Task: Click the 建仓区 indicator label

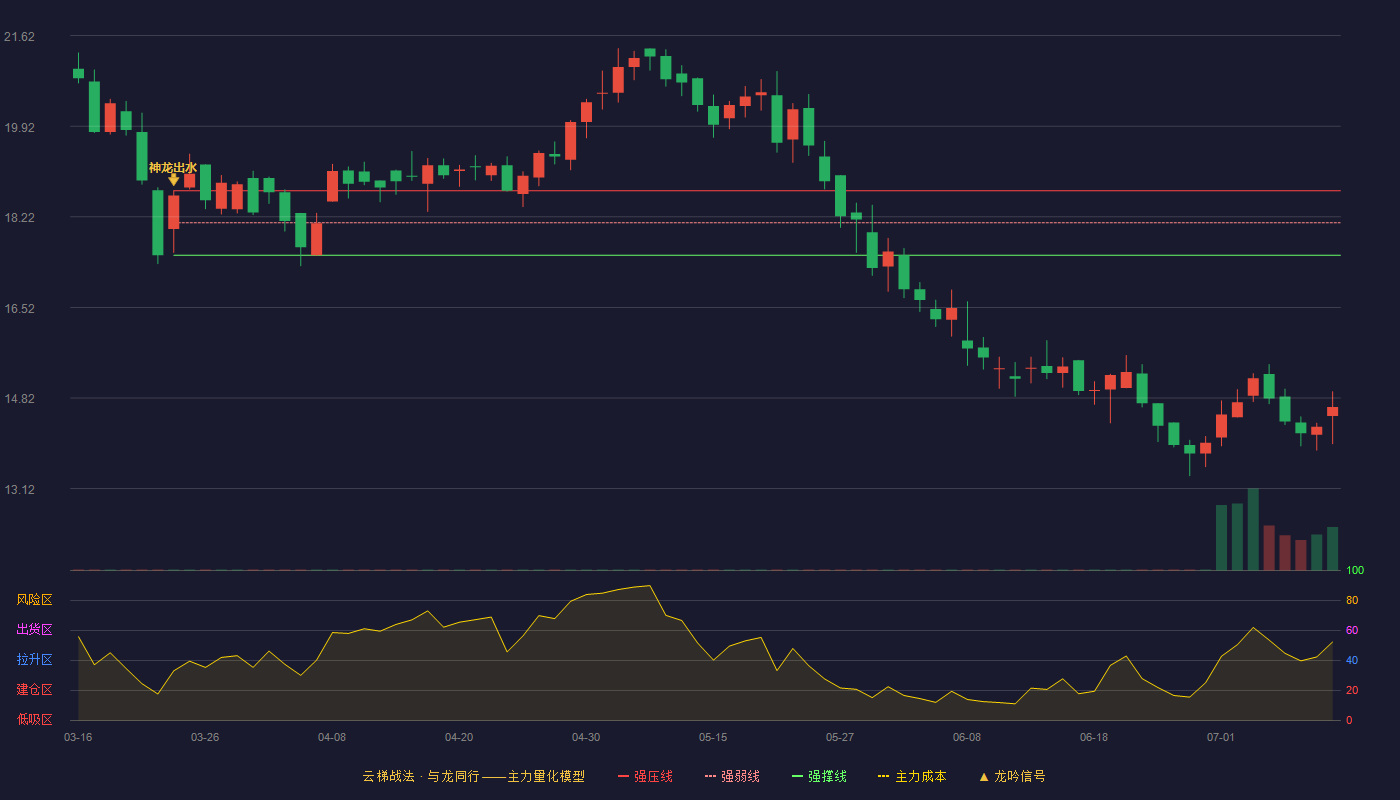Action: click(x=34, y=690)
